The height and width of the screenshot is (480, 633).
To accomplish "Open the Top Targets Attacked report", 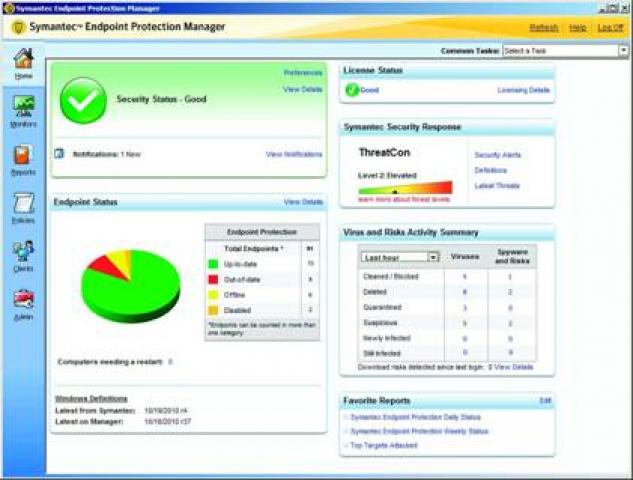I will click(384, 445).
